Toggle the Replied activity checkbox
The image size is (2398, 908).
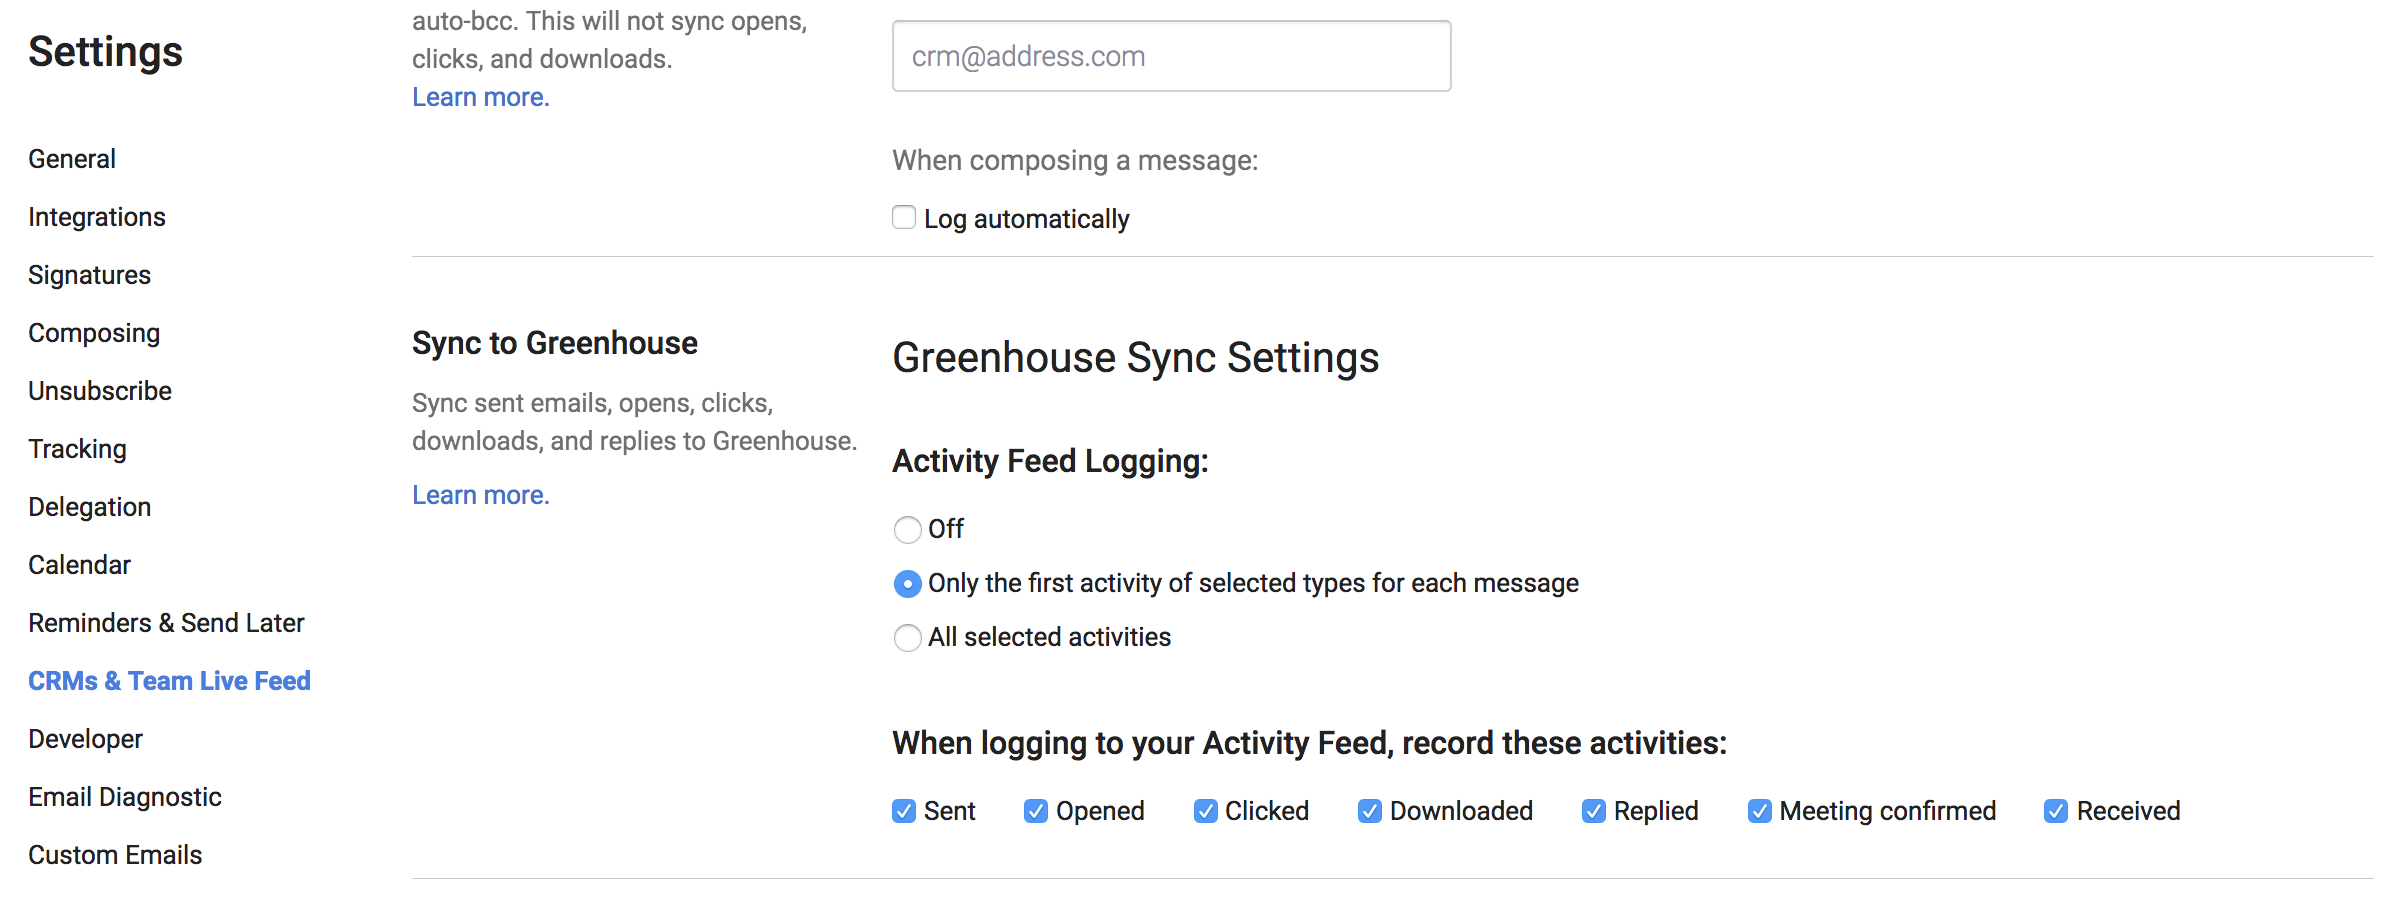pyautogui.click(x=1594, y=811)
